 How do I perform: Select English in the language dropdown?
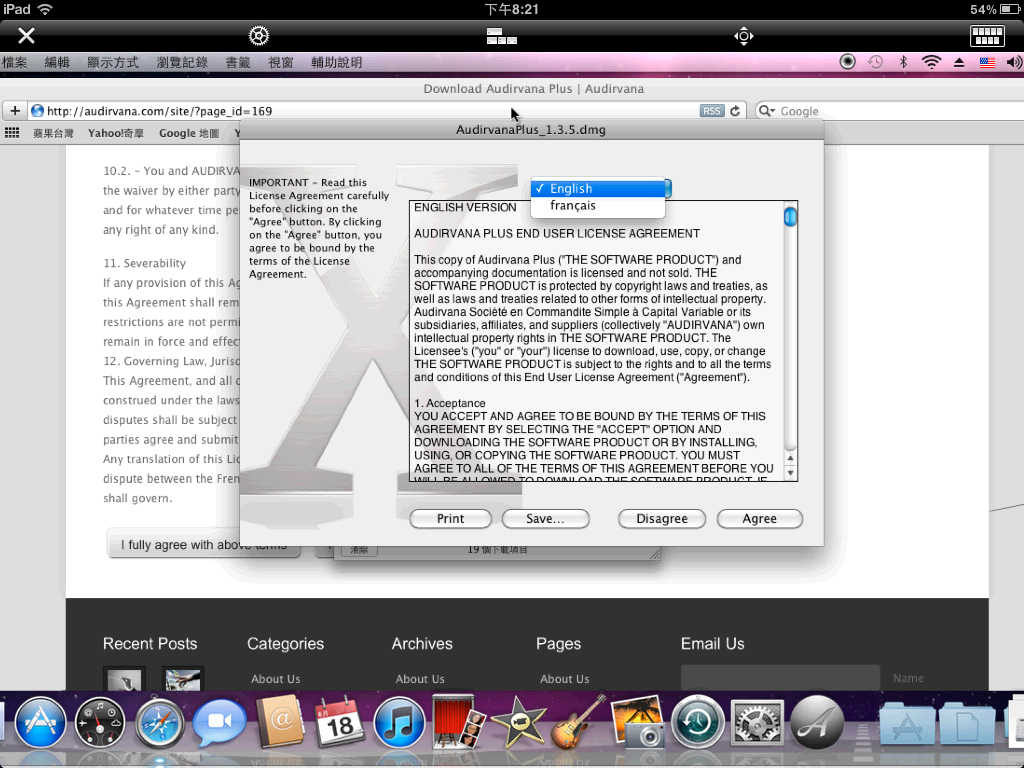tap(597, 188)
